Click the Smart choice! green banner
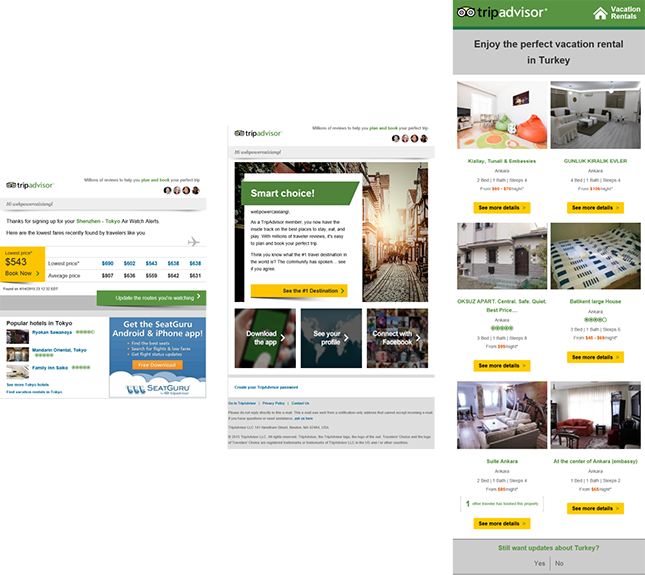This screenshot has width=645, height=575. click(x=299, y=193)
